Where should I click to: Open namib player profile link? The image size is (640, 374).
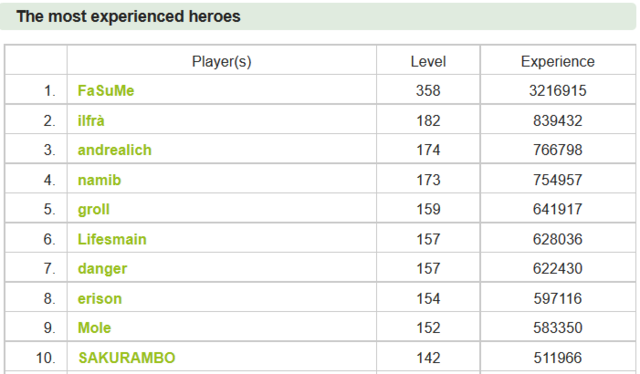(x=99, y=180)
